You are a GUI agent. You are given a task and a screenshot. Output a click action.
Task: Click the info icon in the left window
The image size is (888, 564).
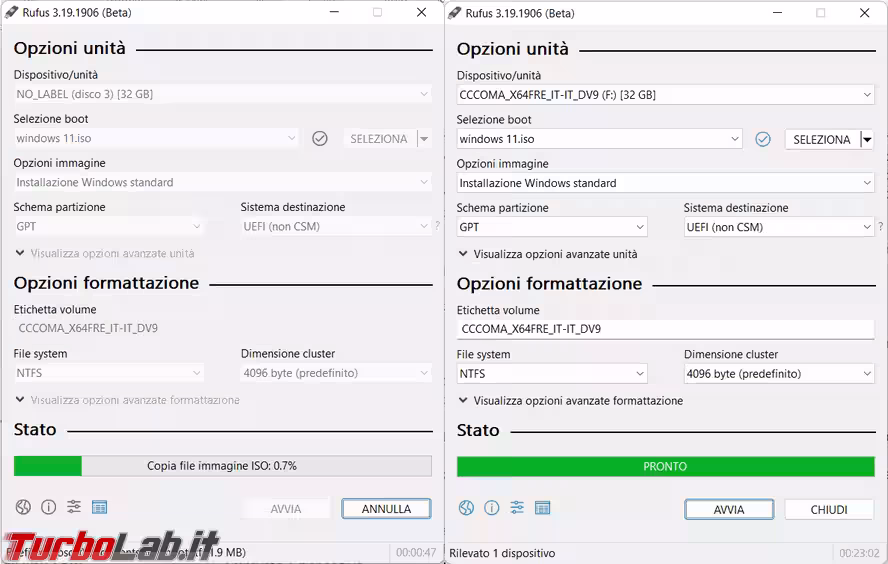click(48, 508)
